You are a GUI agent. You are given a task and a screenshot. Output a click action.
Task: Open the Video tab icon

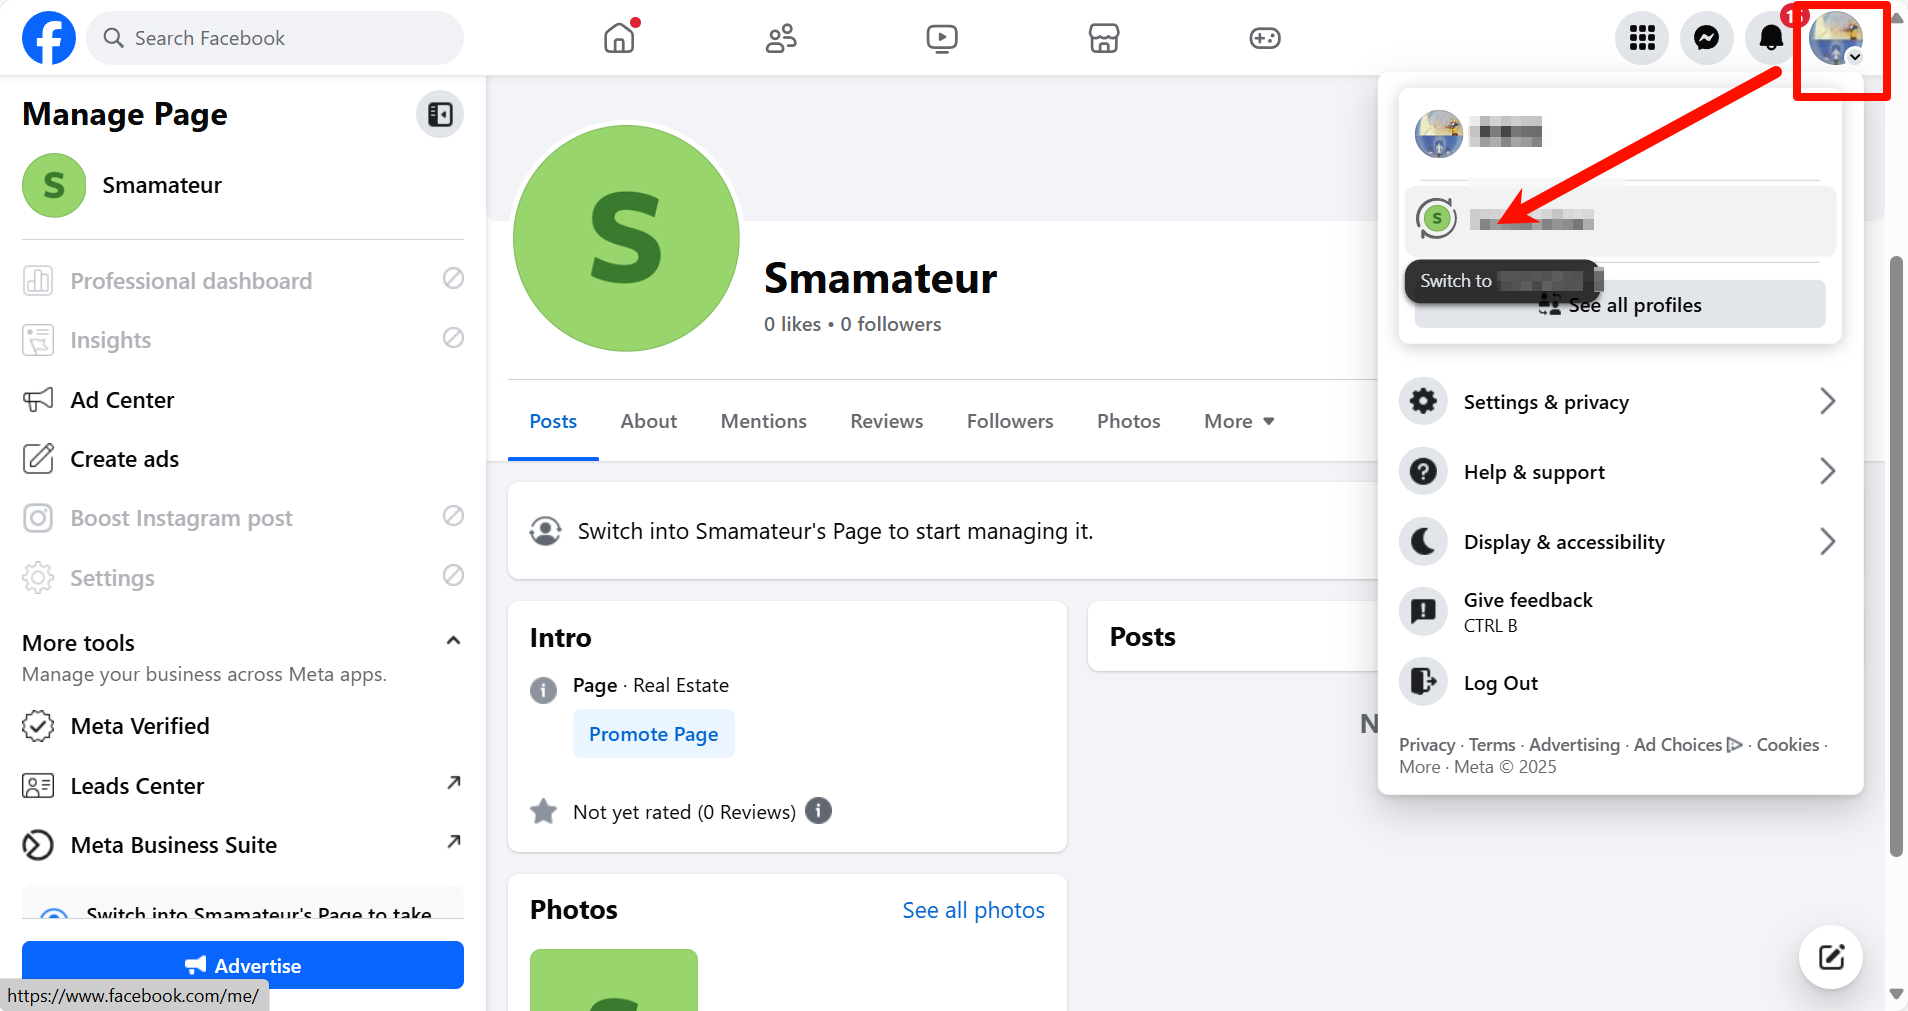(x=941, y=38)
